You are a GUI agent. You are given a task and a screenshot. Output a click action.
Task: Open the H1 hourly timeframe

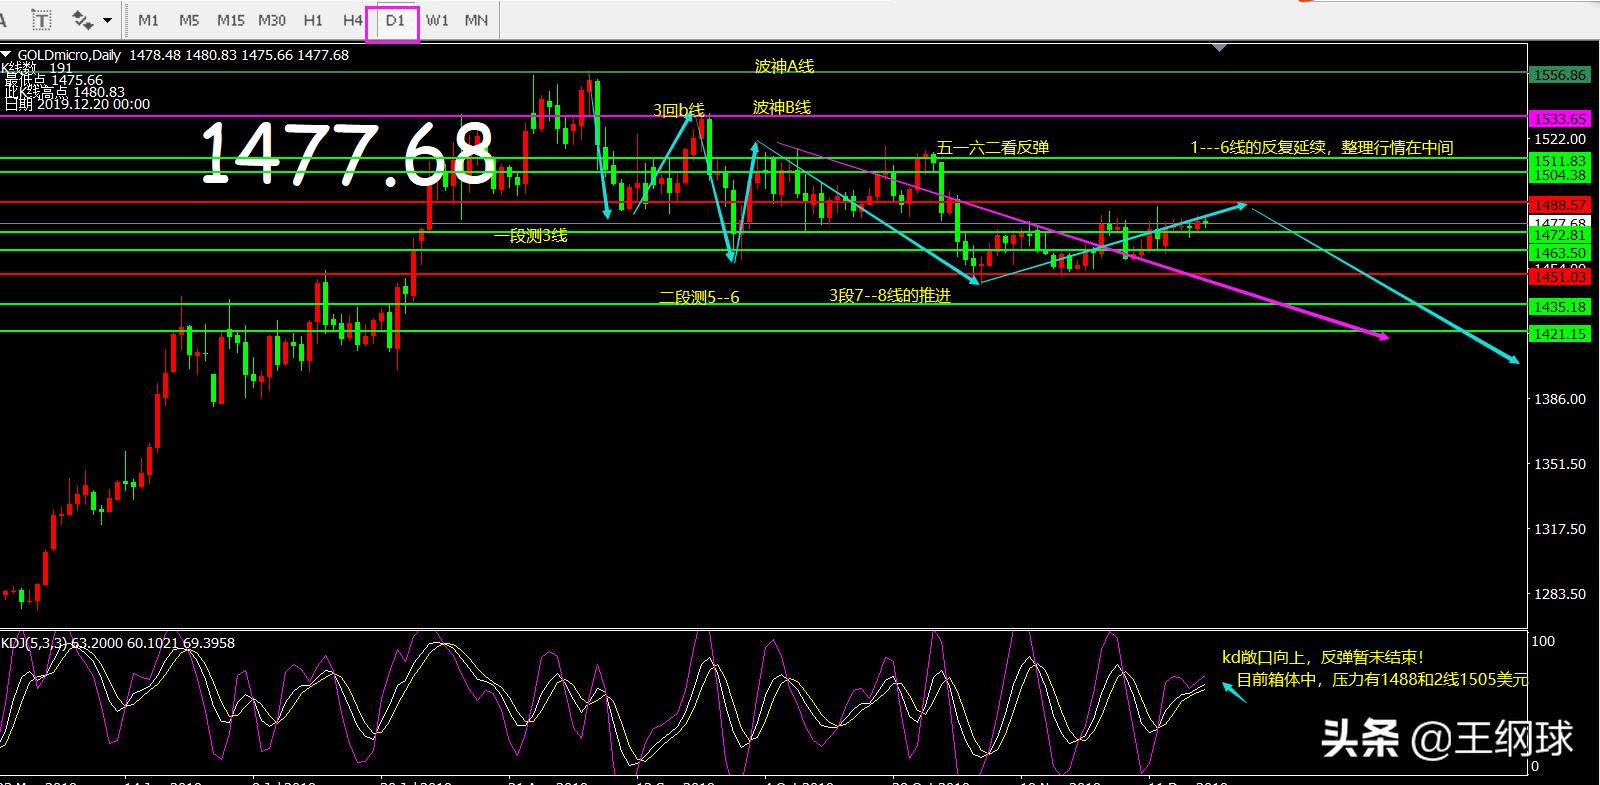coord(313,20)
